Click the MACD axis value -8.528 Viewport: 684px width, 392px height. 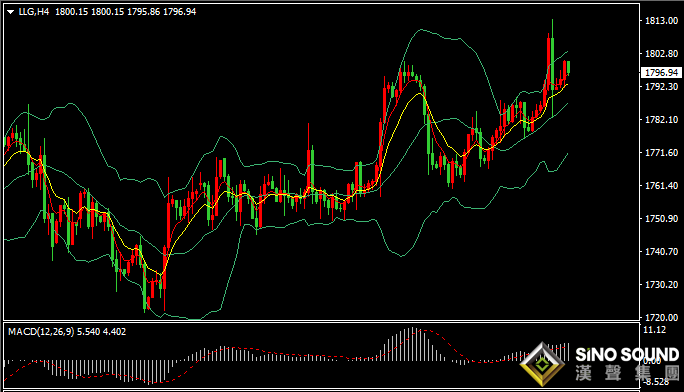click(x=657, y=382)
